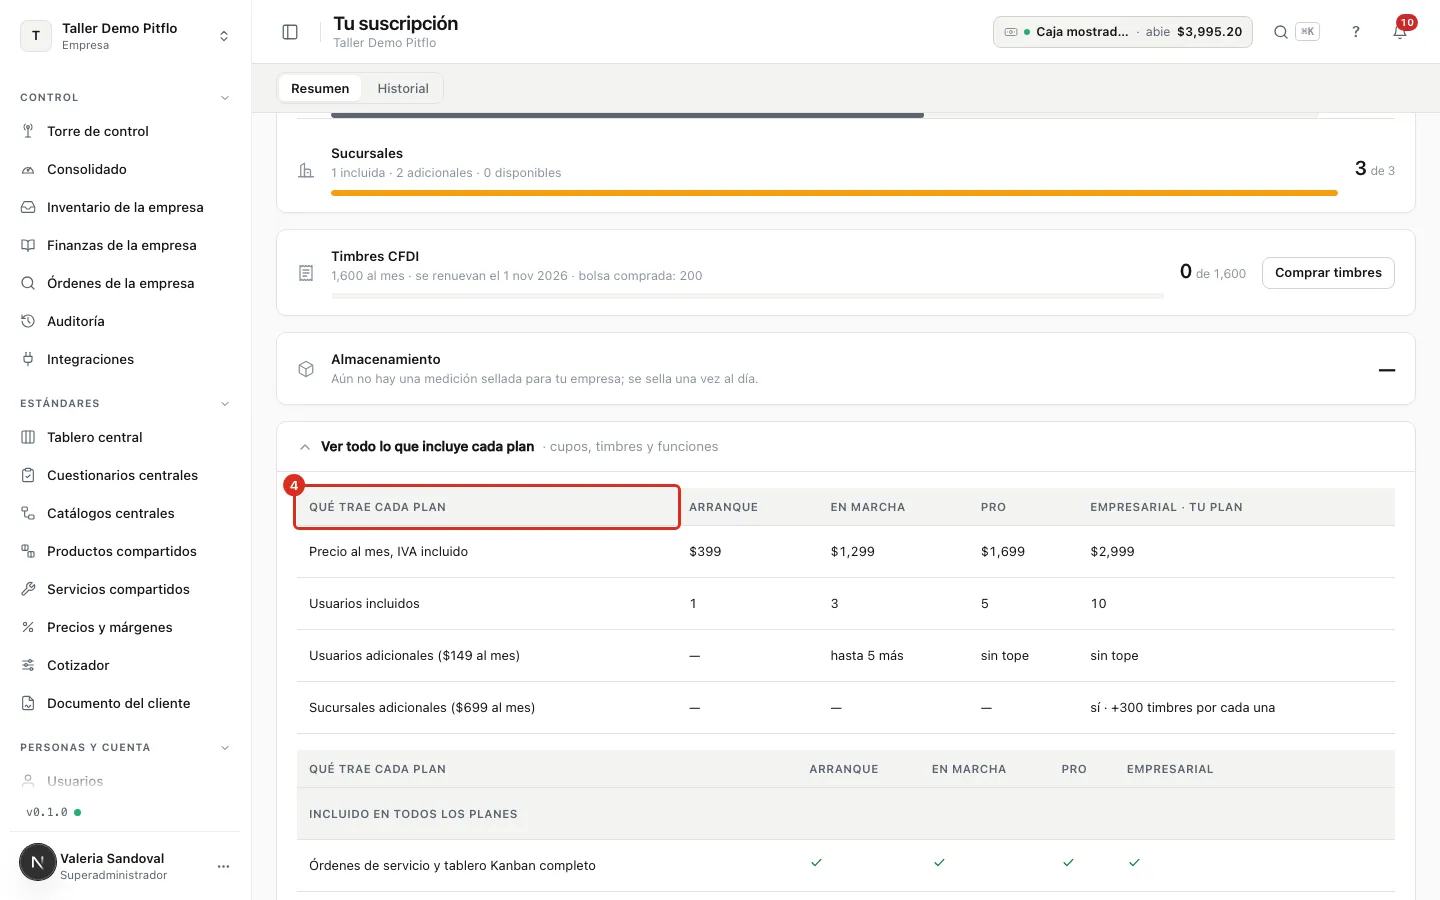Screen dimensions: 1440x900
Task: Open the user options ellipsis for Valeria Sandoval
Action: coord(223,866)
